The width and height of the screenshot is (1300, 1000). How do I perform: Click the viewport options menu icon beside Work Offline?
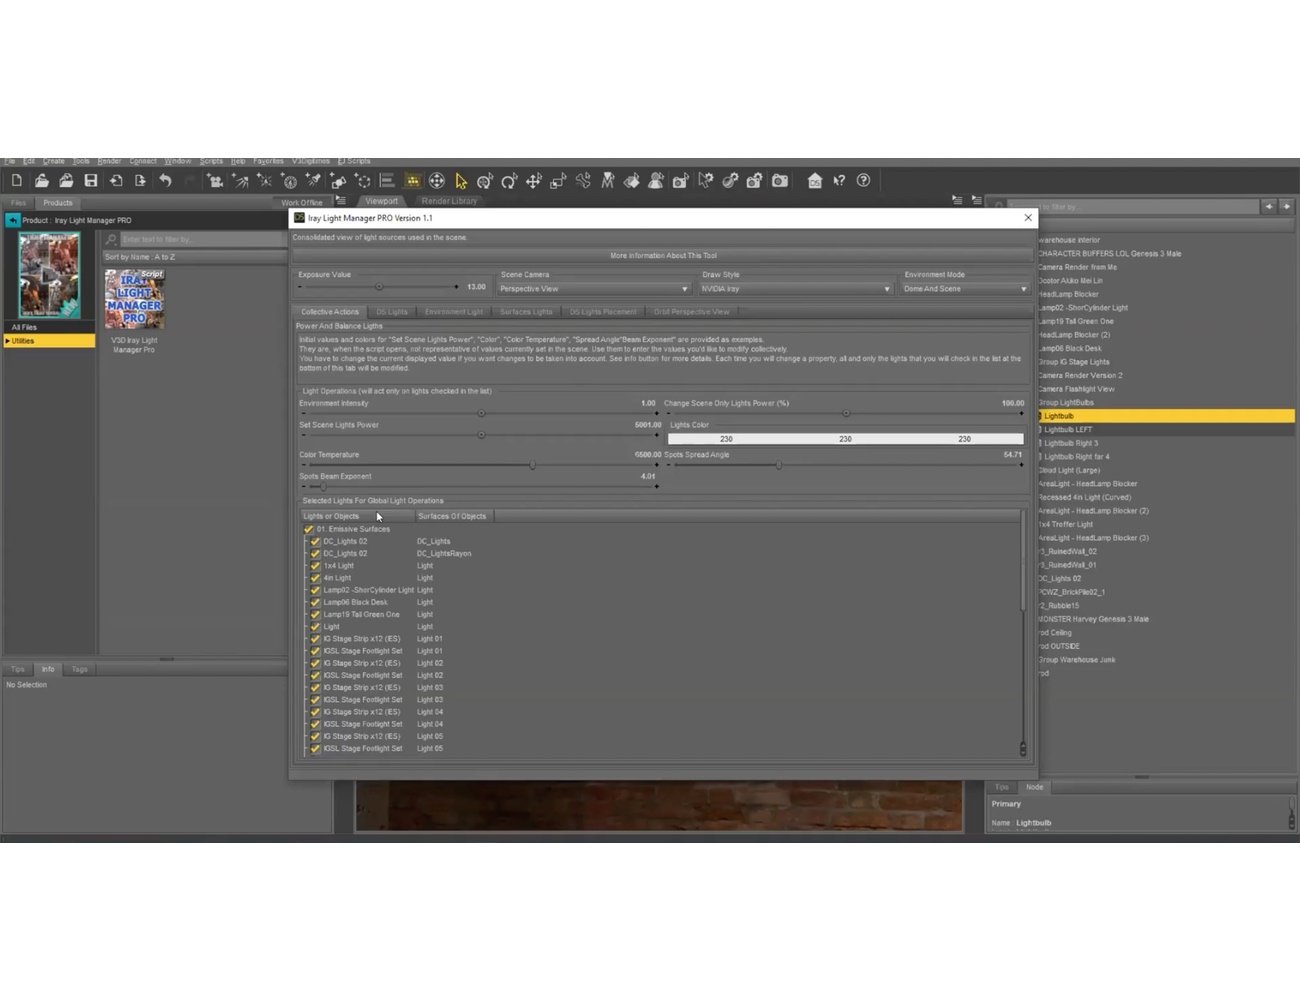coord(341,201)
